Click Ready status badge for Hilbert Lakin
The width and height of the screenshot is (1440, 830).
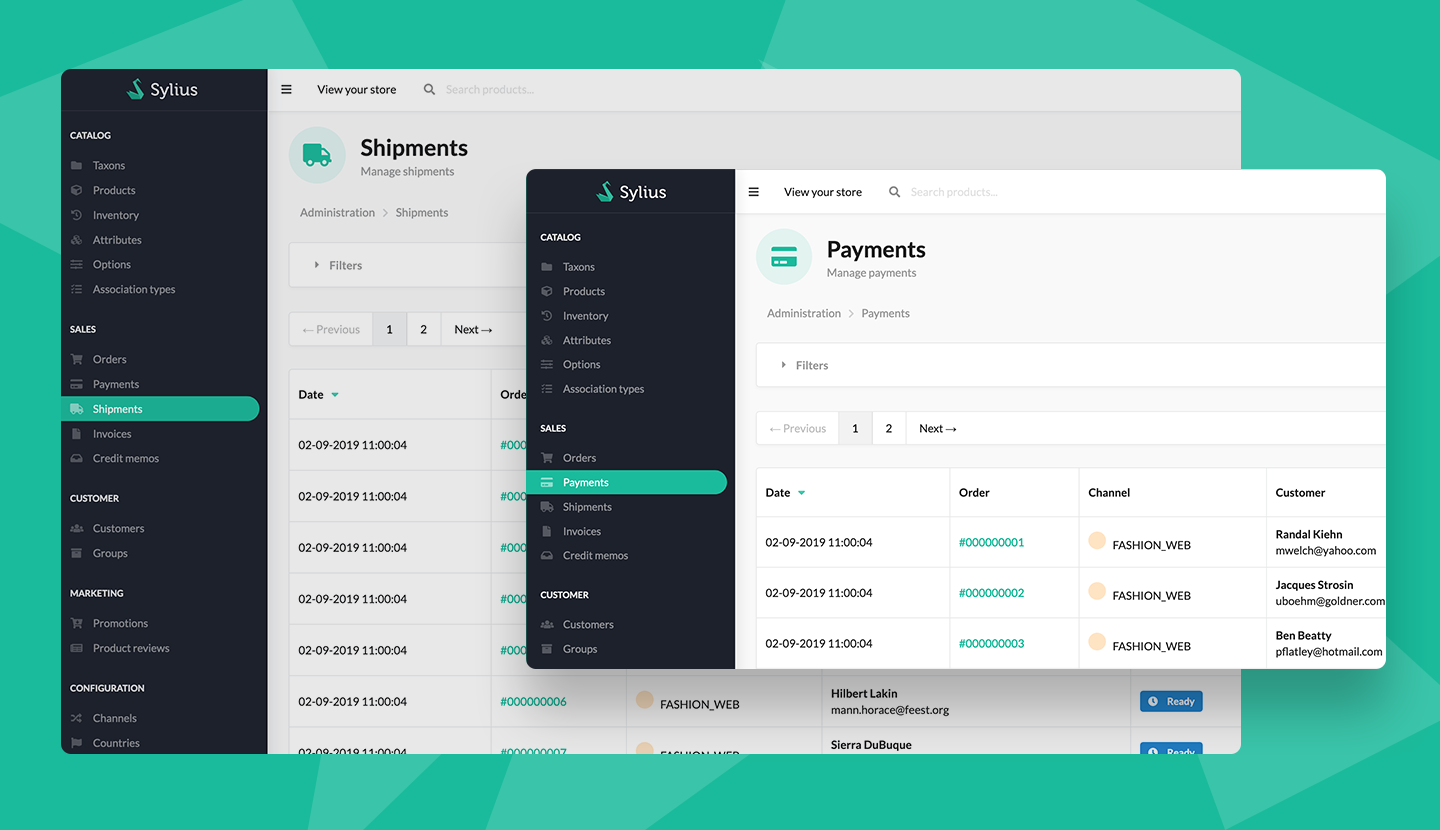pos(1171,701)
